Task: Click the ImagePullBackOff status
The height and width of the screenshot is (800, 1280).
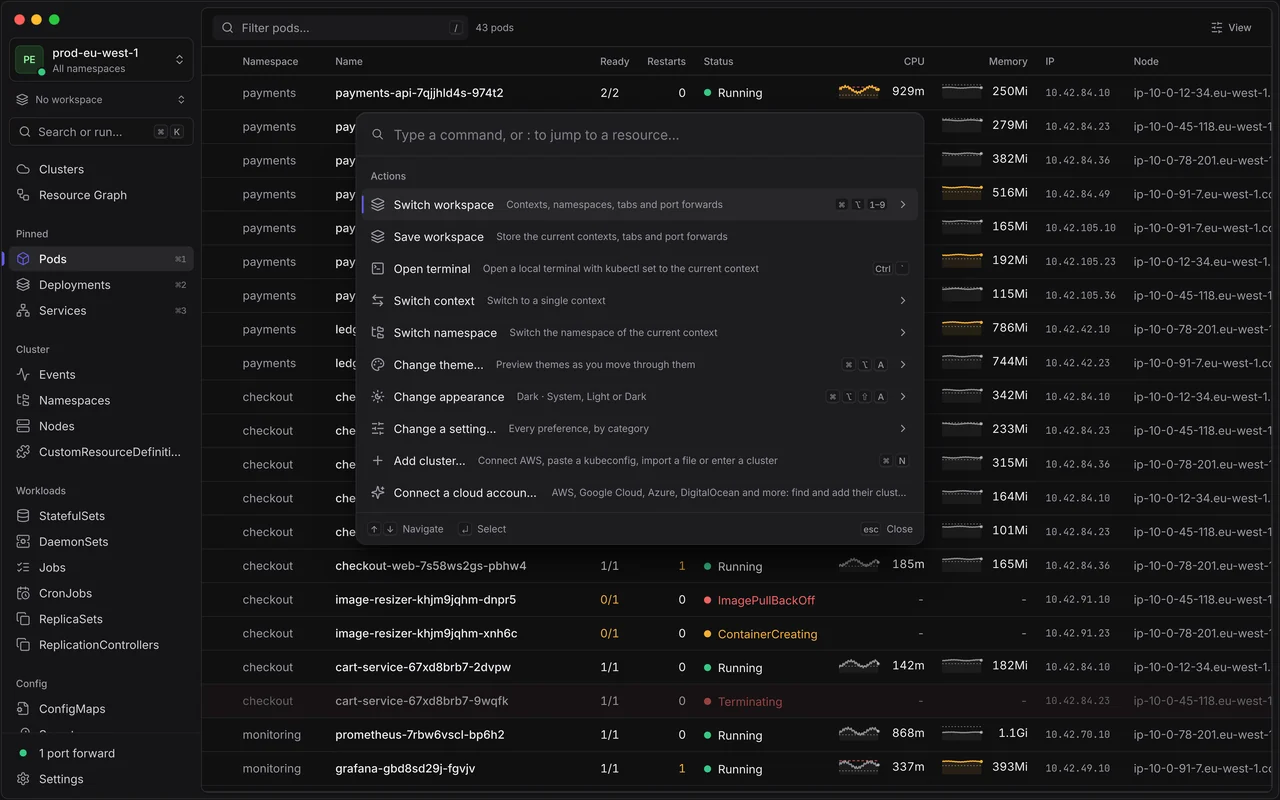Action: pos(766,600)
